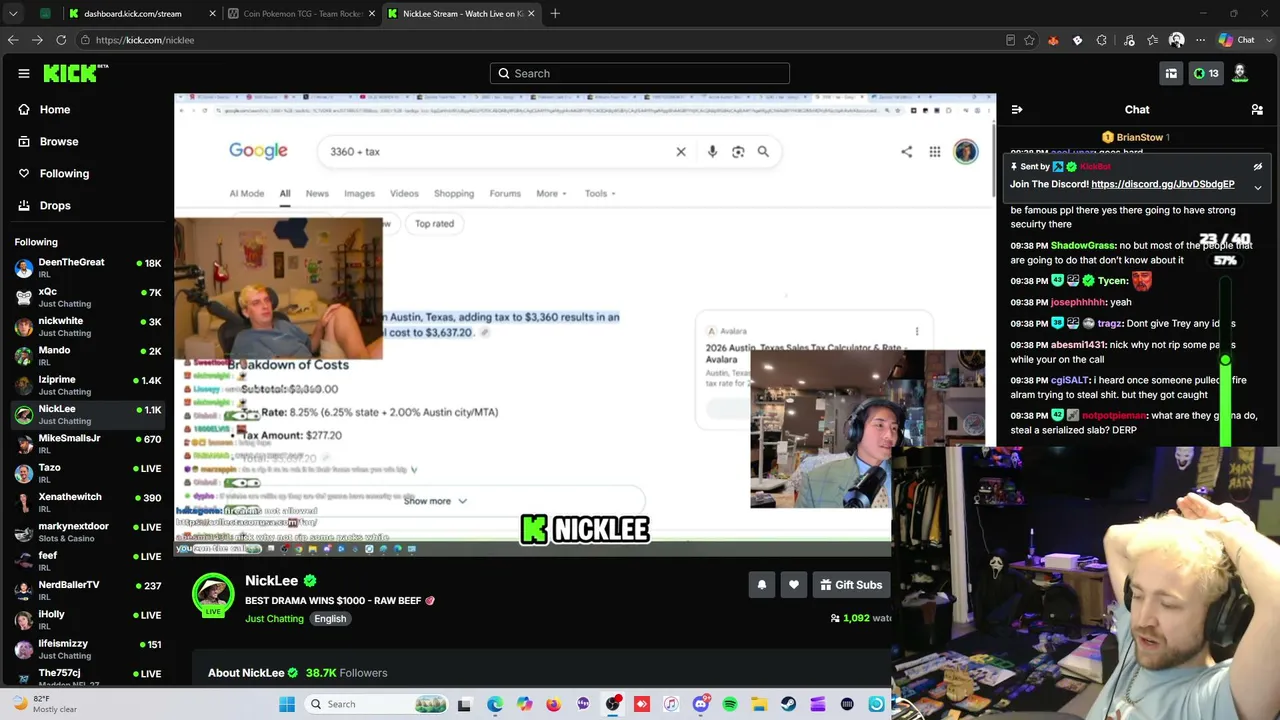Viewport: 1280px width, 720px height.
Task: Open the browser favorites list icon
Action: [1153, 40]
